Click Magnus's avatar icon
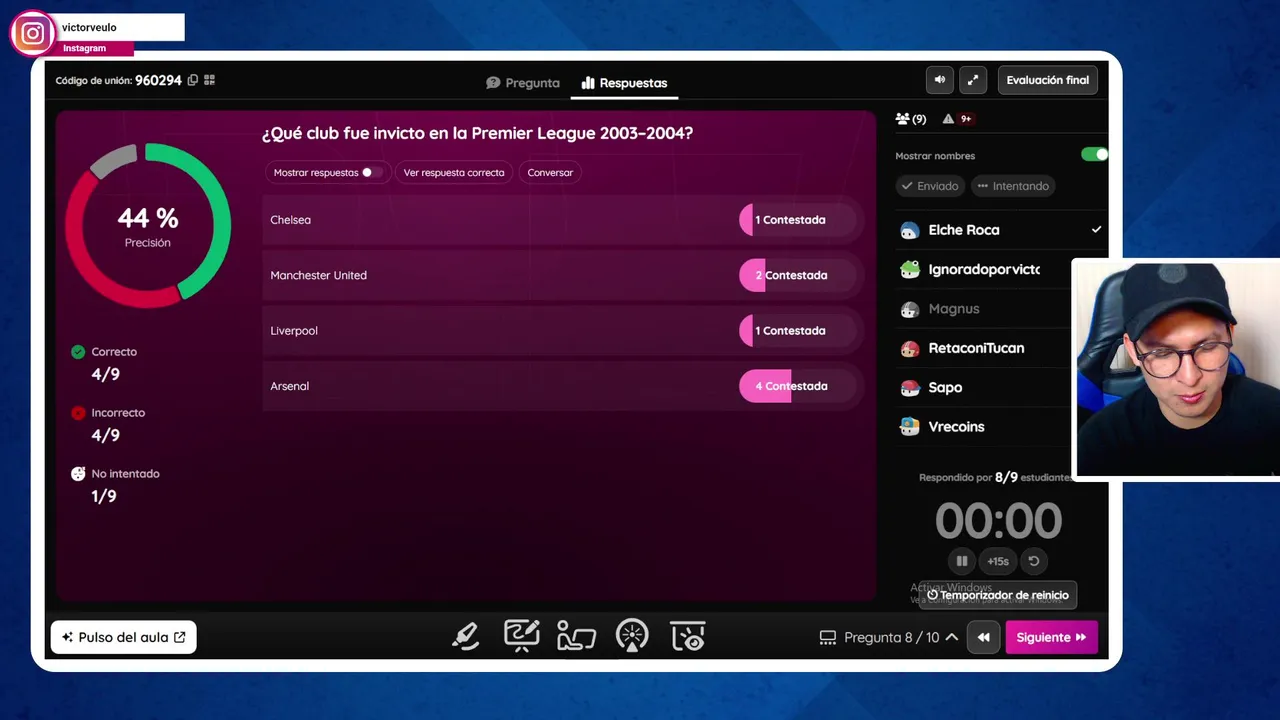This screenshot has height=720, width=1280. [909, 309]
